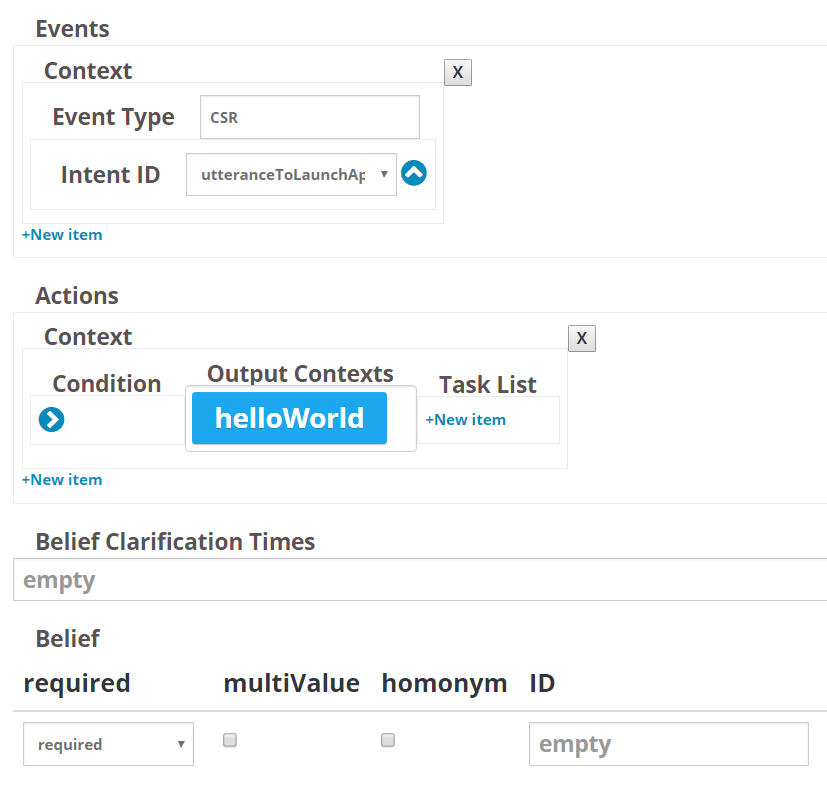Image resolution: width=827 pixels, height=789 pixels.
Task: Click the dropdown arrow of utteranceToLaunchApp select
Action: coord(384,174)
